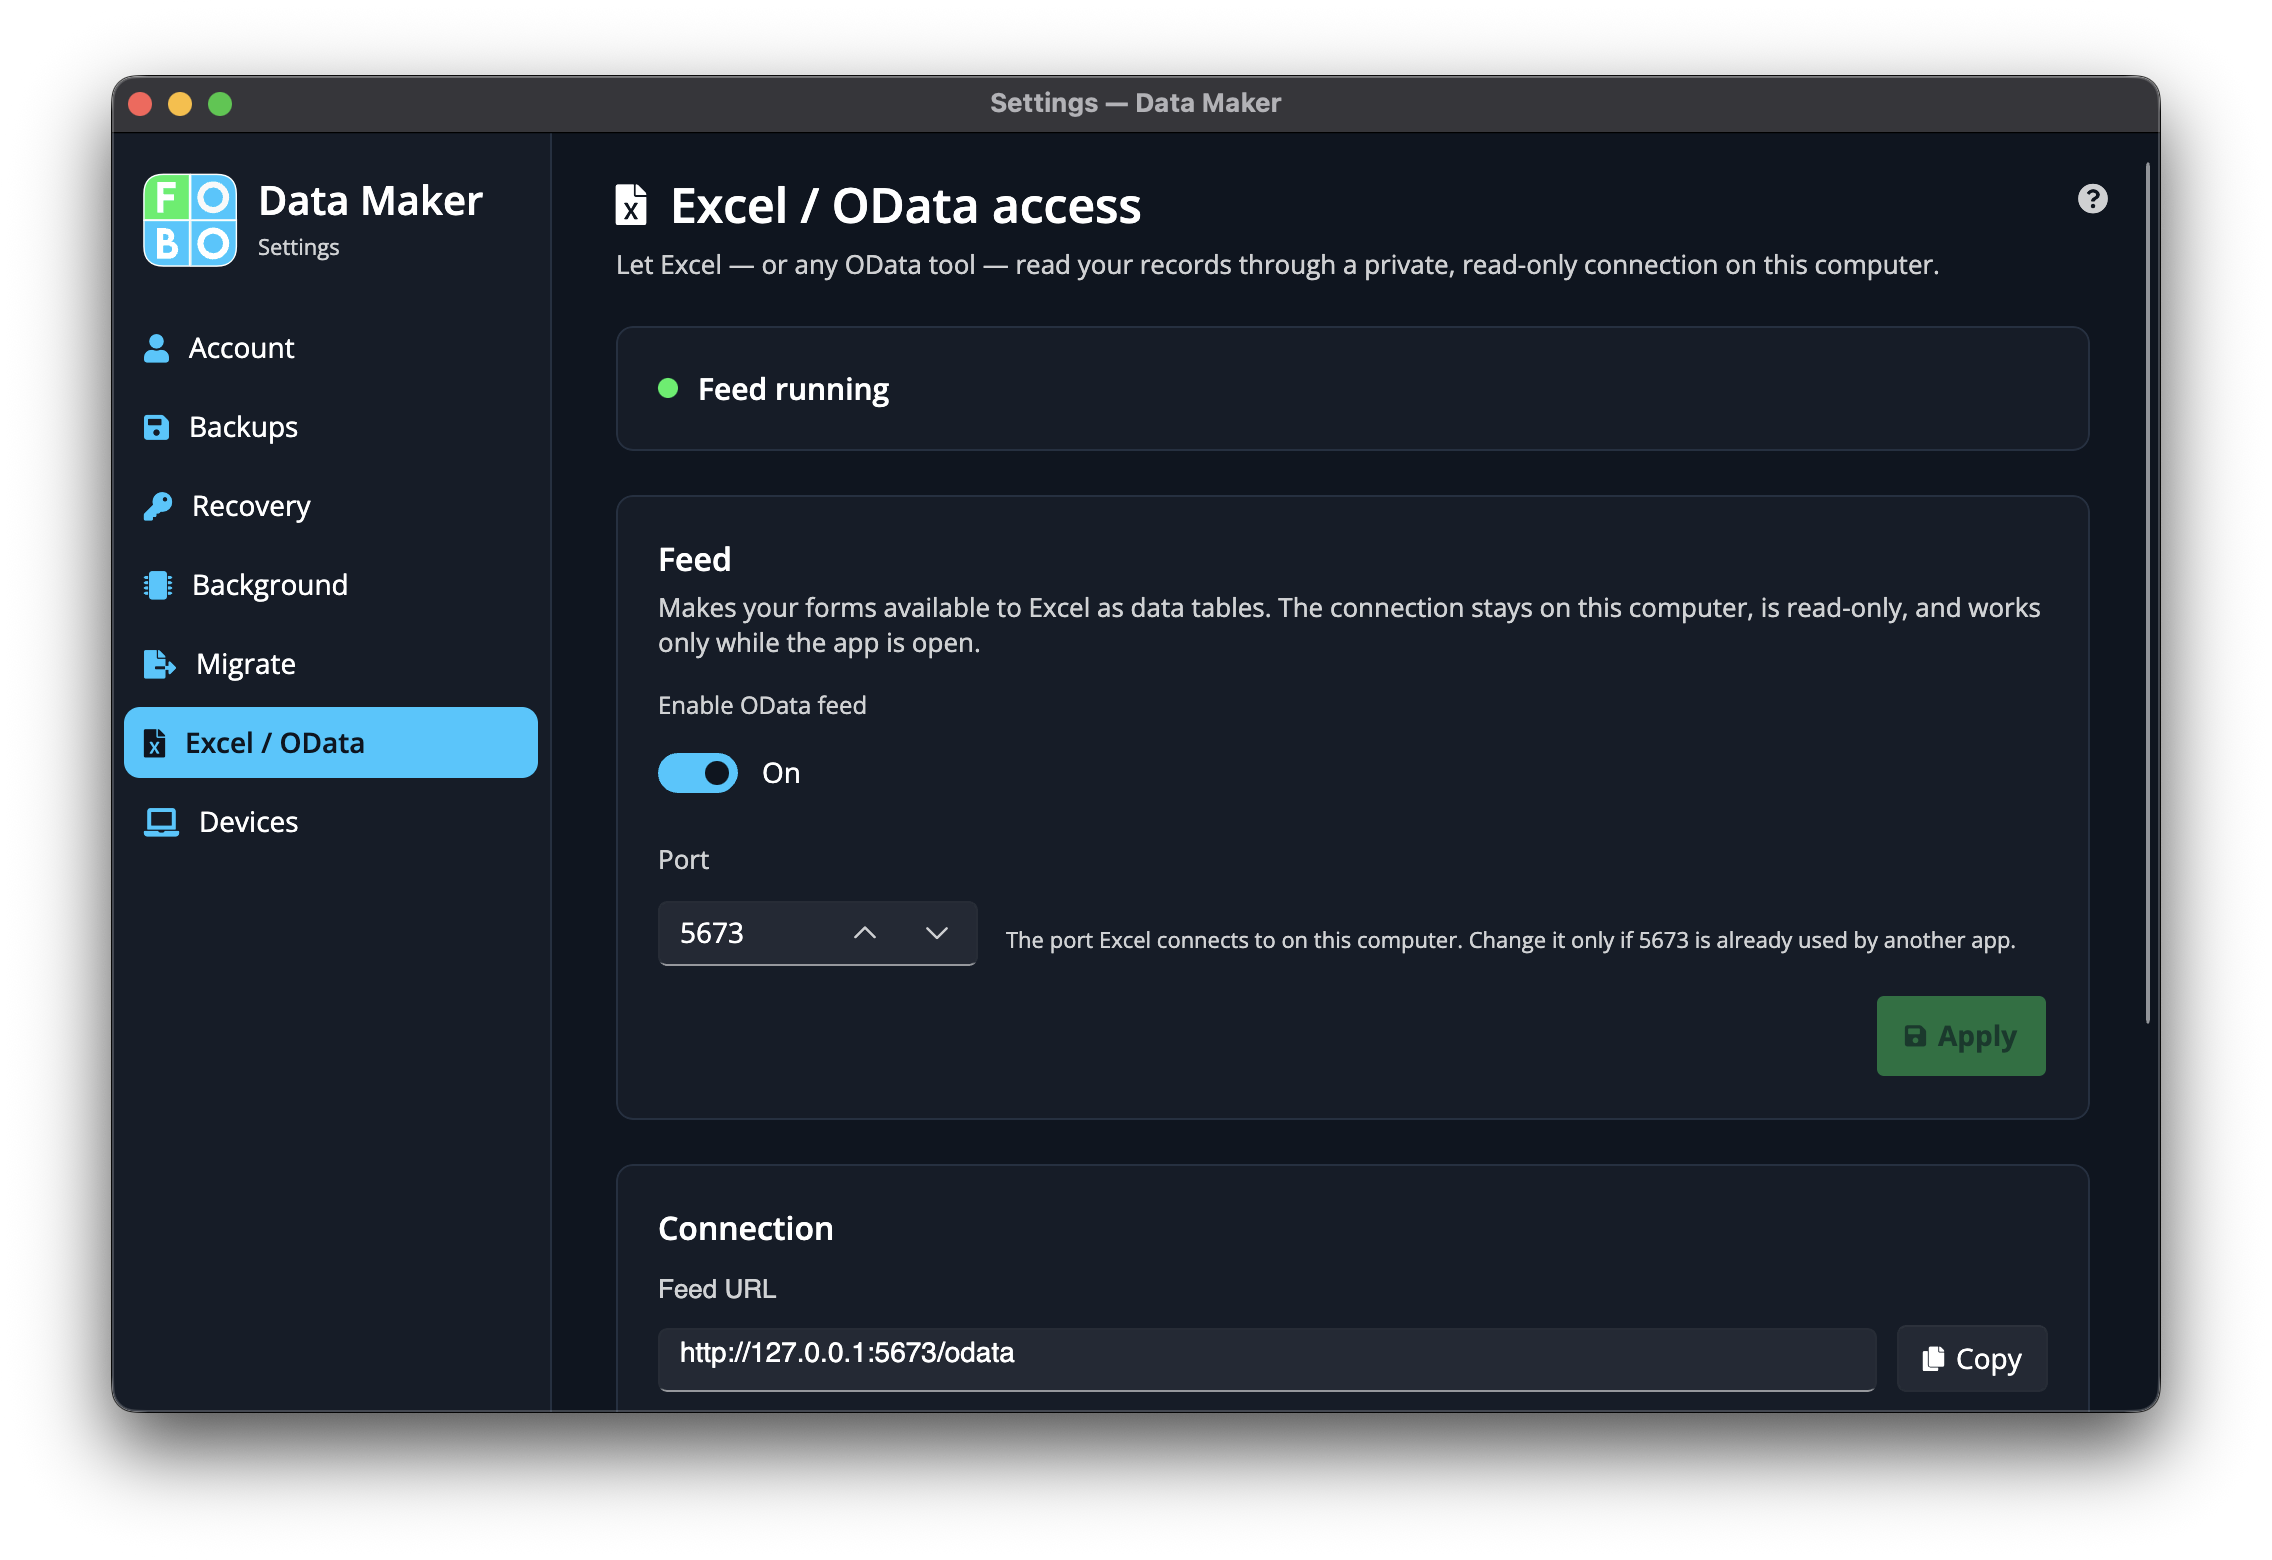Viewport: 2272px width, 1560px height.
Task: Click the 'Feed URL' field label
Action: click(717, 1289)
